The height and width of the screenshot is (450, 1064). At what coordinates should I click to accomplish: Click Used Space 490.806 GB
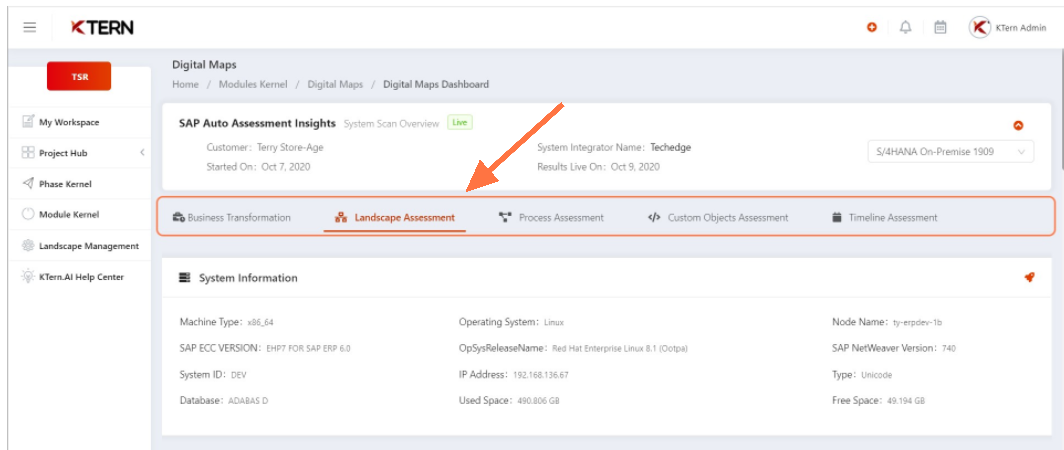[x=538, y=401]
